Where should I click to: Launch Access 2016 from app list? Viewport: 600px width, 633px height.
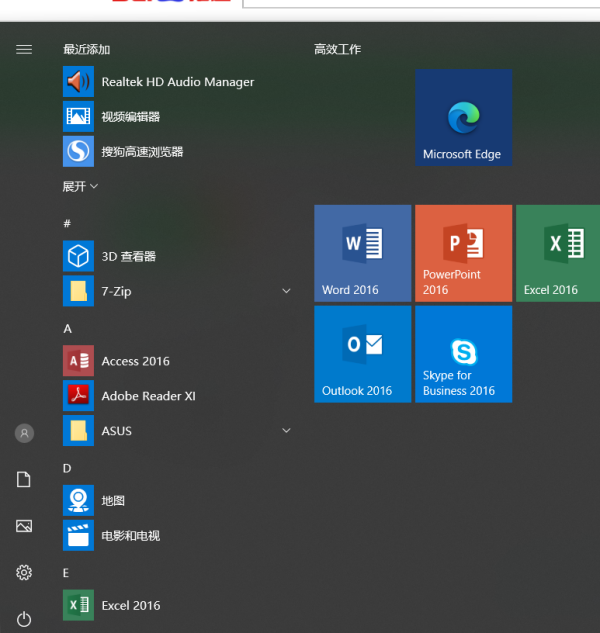pyautogui.click(x=135, y=361)
